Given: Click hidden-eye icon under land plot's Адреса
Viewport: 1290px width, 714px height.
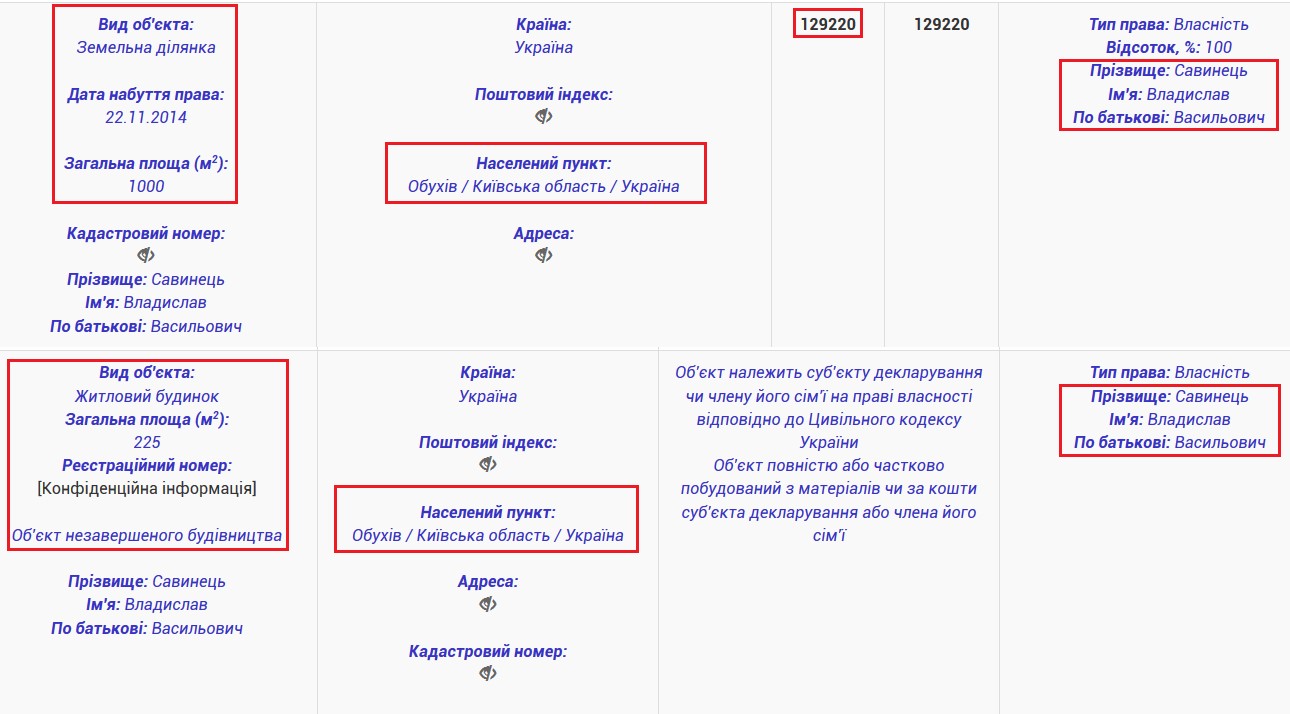Looking at the screenshot, I should pyautogui.click(x=544, y=255).
